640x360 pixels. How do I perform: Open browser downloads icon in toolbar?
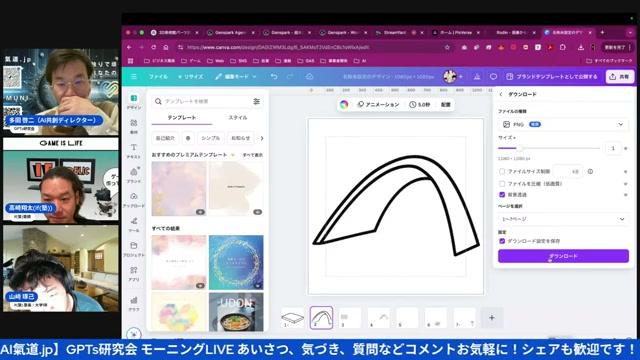point(580,47)
